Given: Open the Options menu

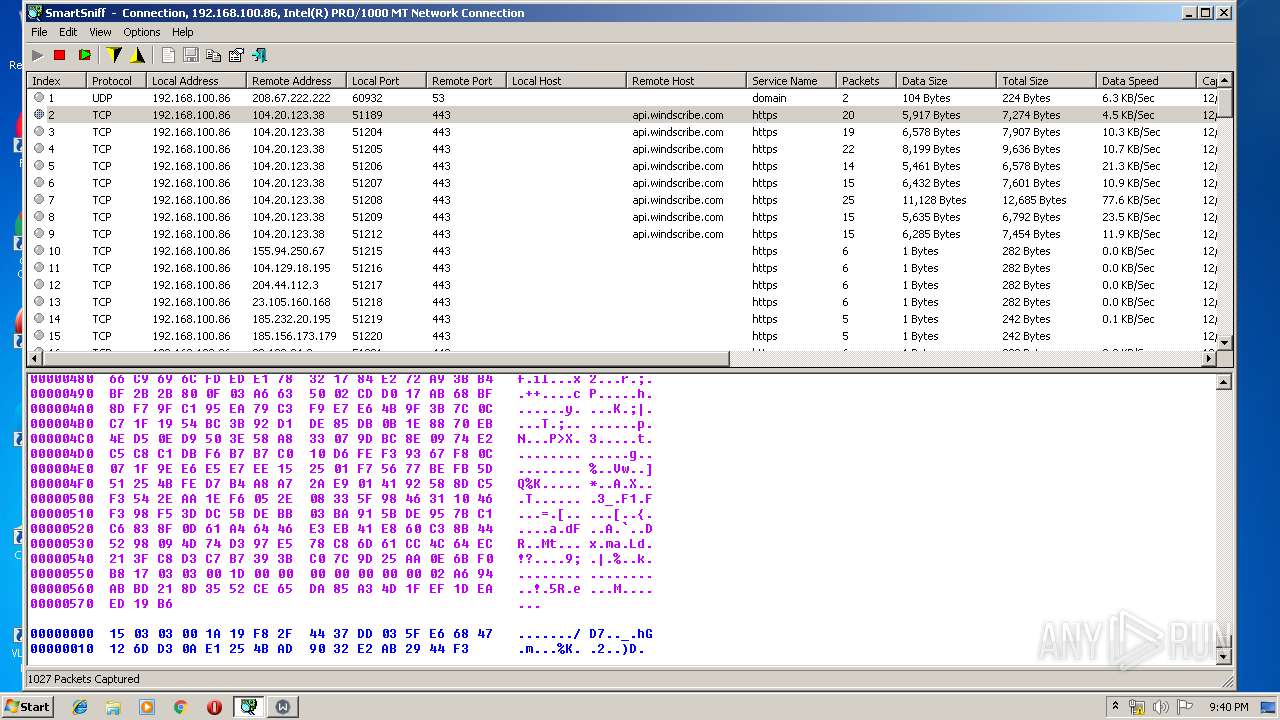Looking at the screenshot, I should click(x=142, y=32).
